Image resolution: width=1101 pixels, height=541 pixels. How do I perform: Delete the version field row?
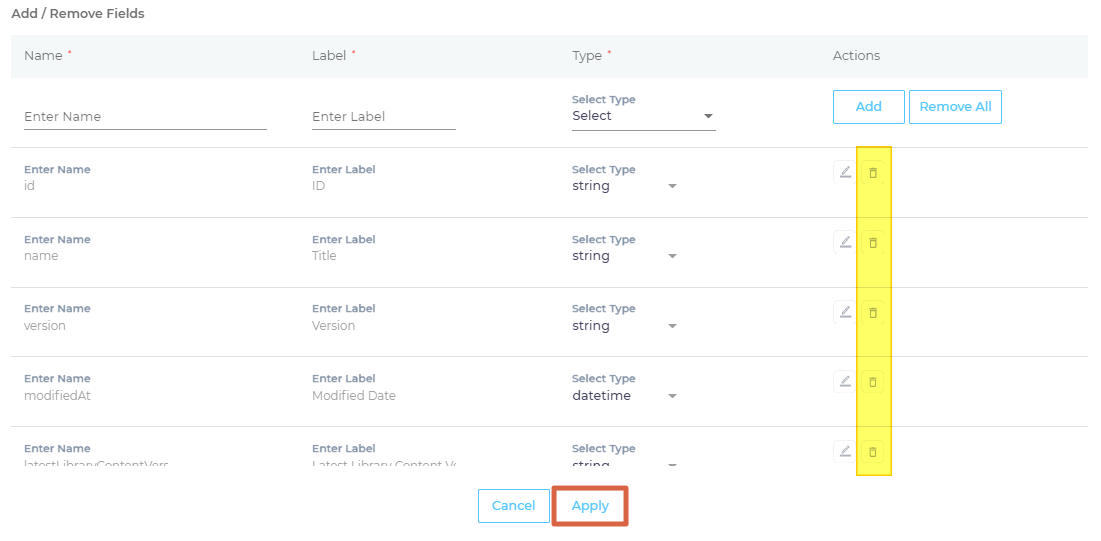[x=872, y=313]
